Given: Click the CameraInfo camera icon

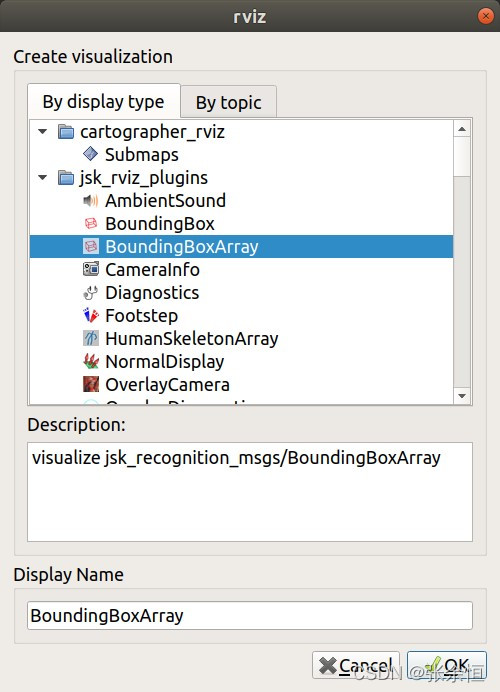Looking at the screenshot, I should coord(90,270).
